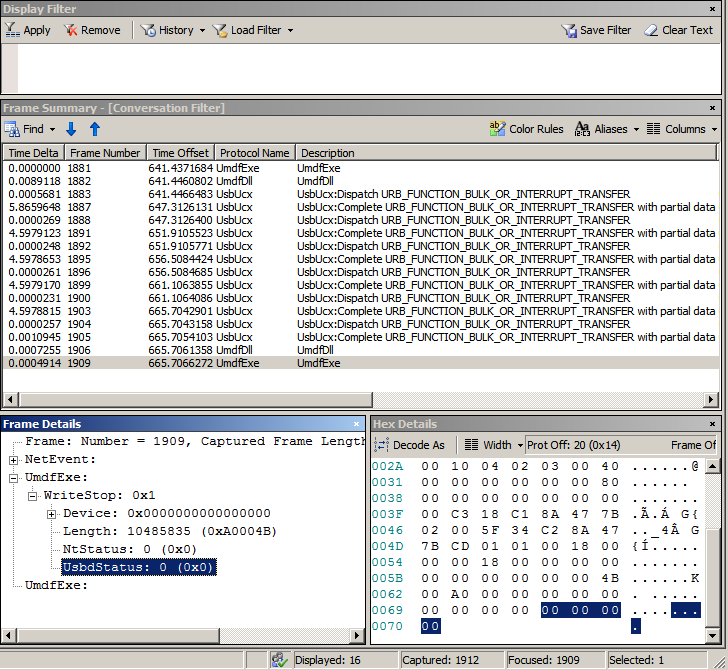728x670 pixels.
Task: Expand the NetEvent tree node
Action: click(14, 460)
